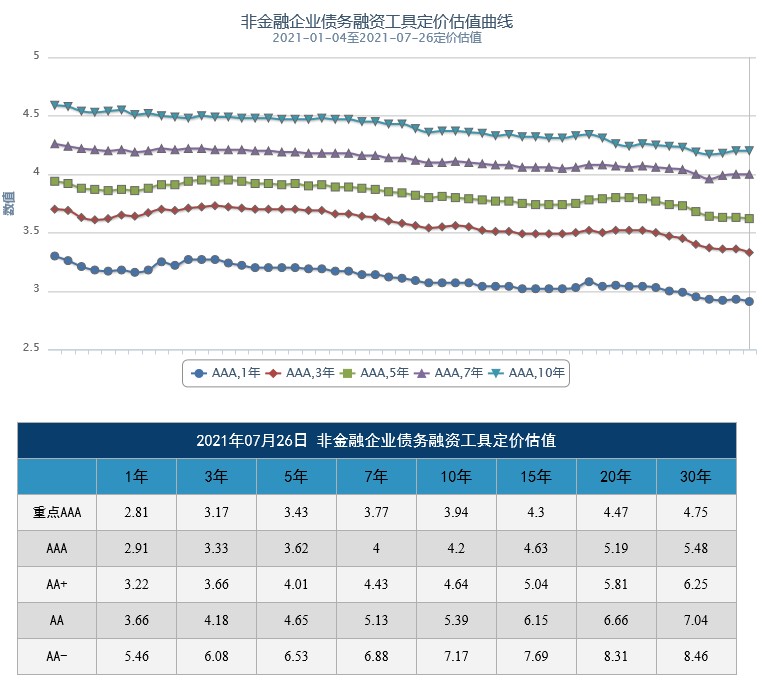Toggle the AAA,1年 series in legend
This screenshot has width=762, height=691.
(225, 373)
